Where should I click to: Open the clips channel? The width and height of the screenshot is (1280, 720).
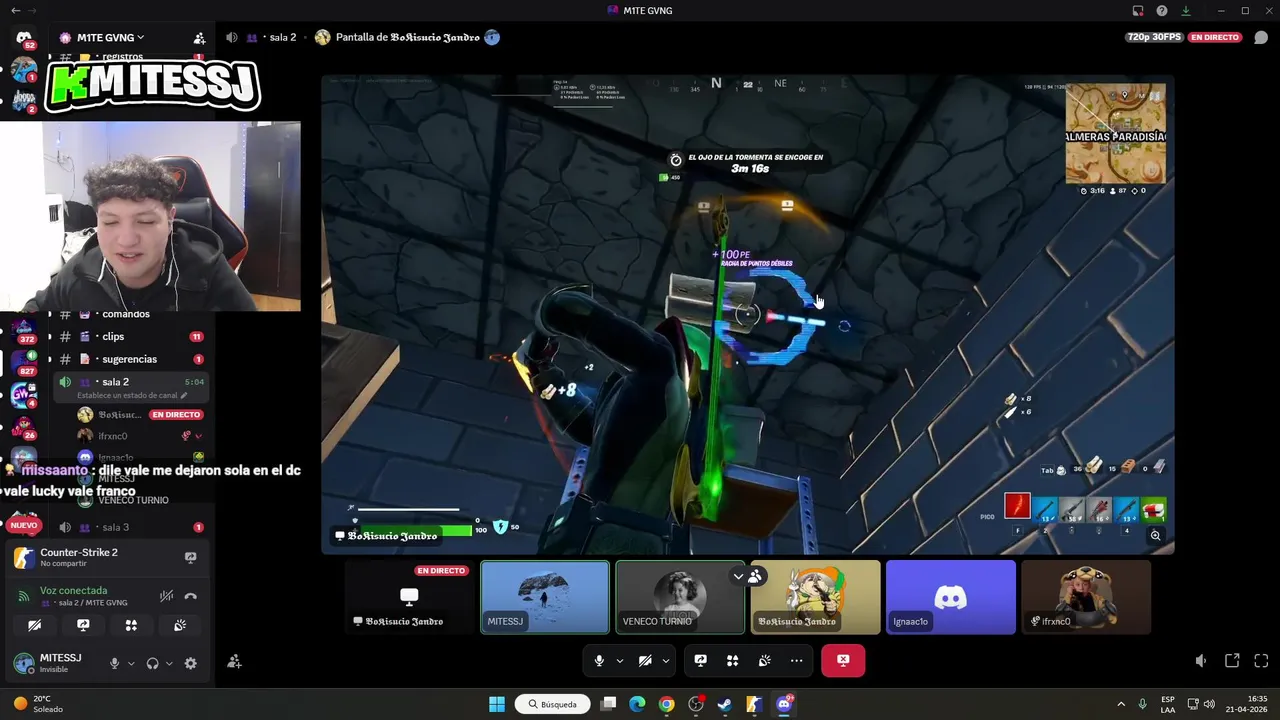pos(129,337)
